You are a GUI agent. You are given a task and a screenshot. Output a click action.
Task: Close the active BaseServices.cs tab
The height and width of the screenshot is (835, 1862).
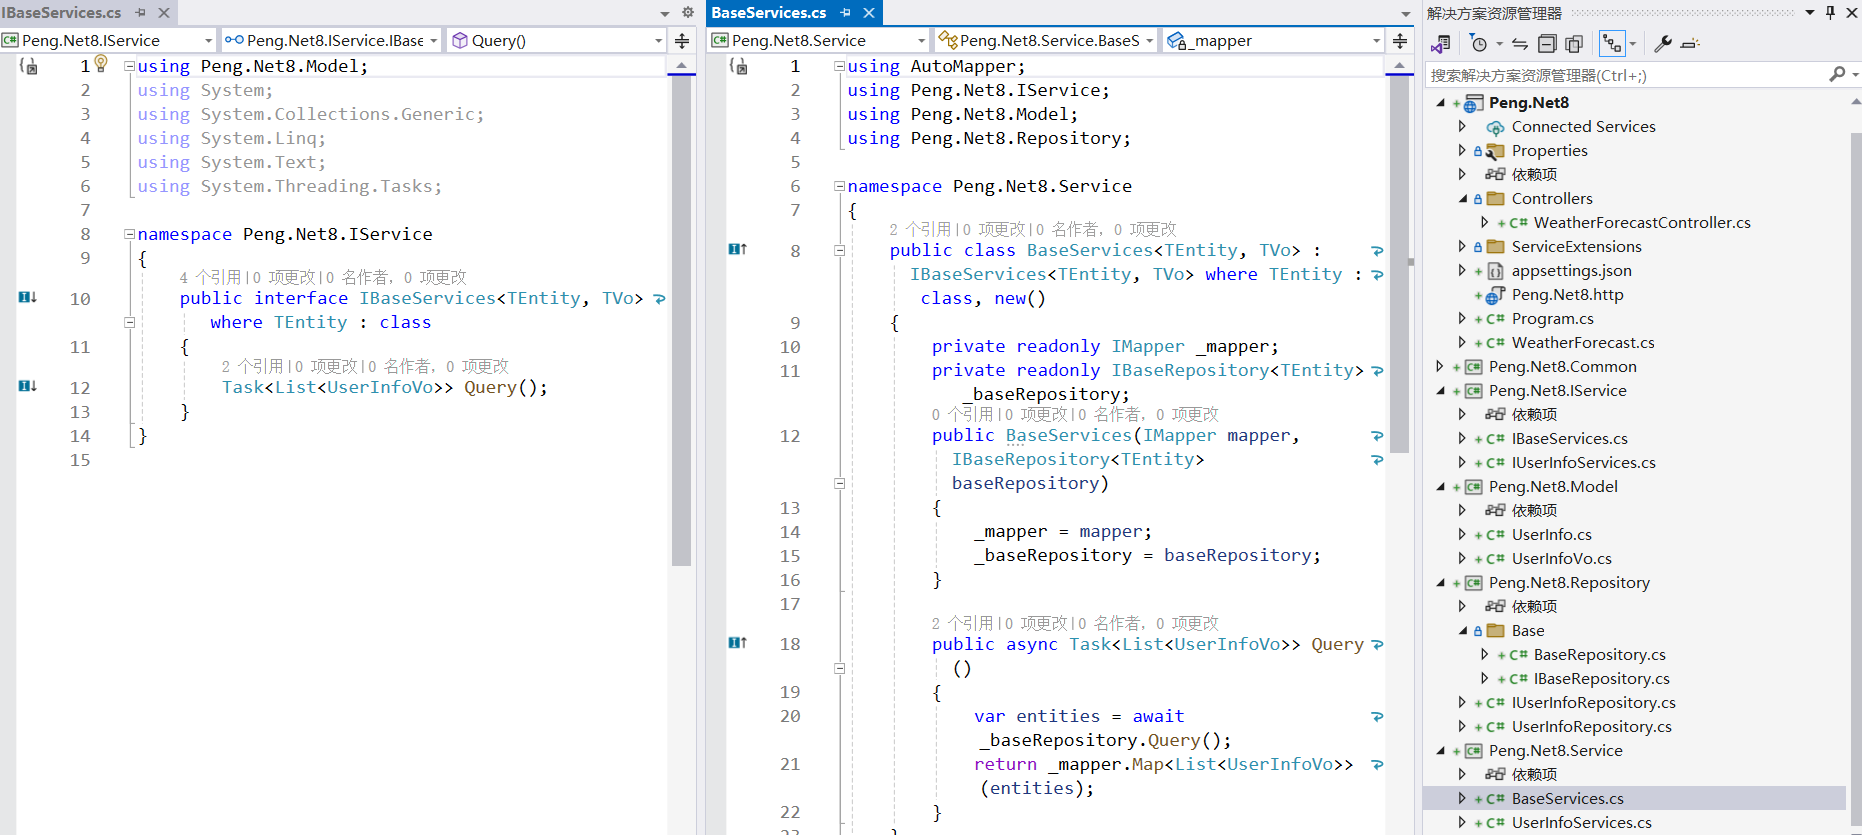(x=869, y=13)
